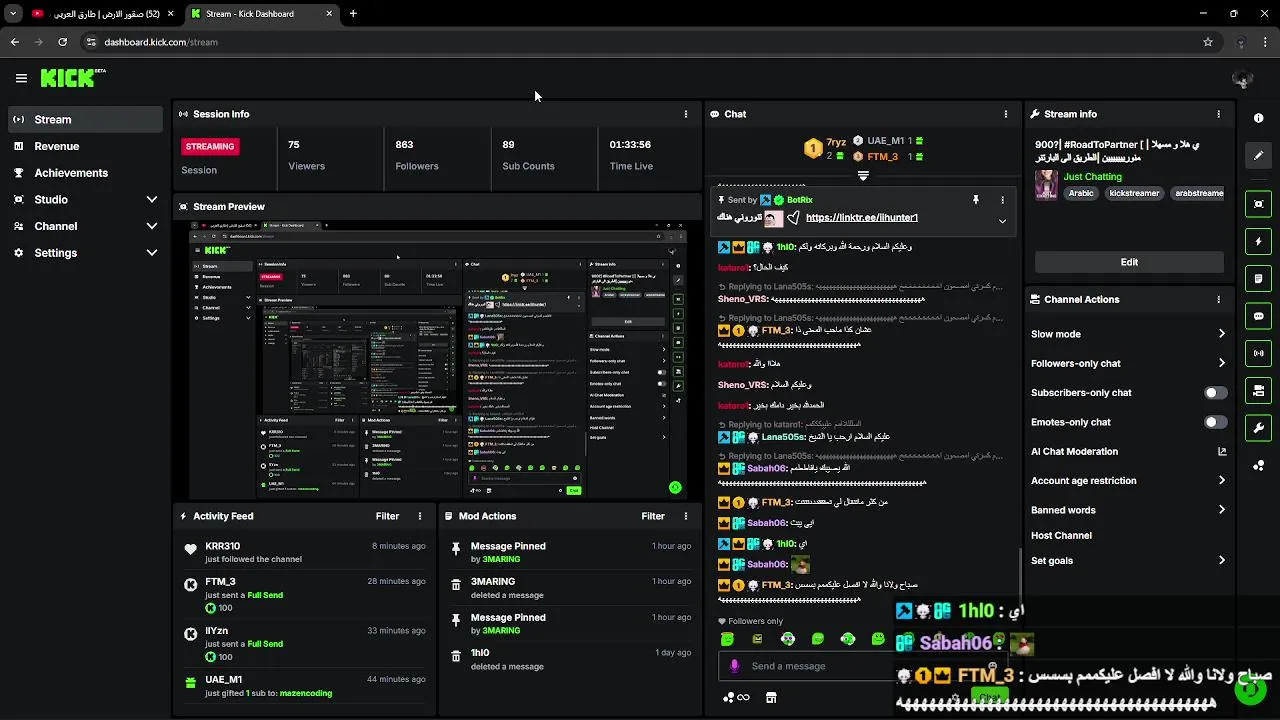1280x720 pixels.
Task: Toggle the stream preview widget icon
Action: point(1258,204)
